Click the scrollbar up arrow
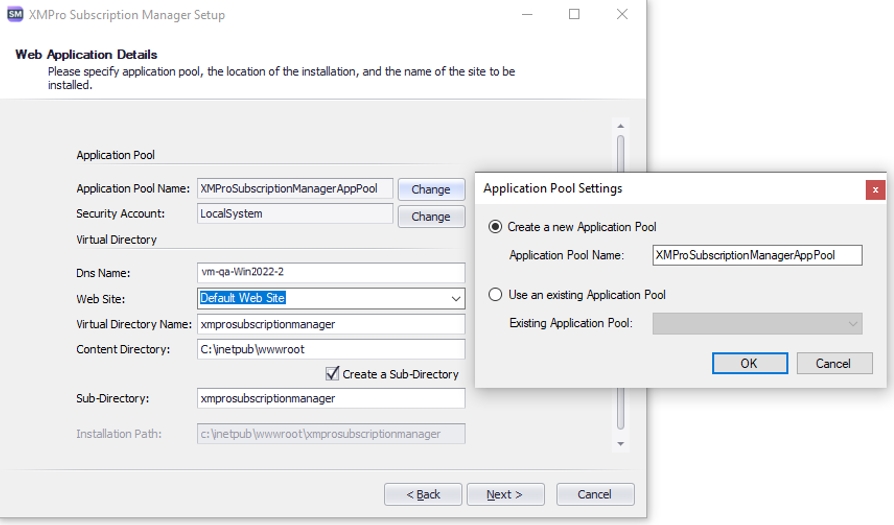 click(x=620, y=126)
